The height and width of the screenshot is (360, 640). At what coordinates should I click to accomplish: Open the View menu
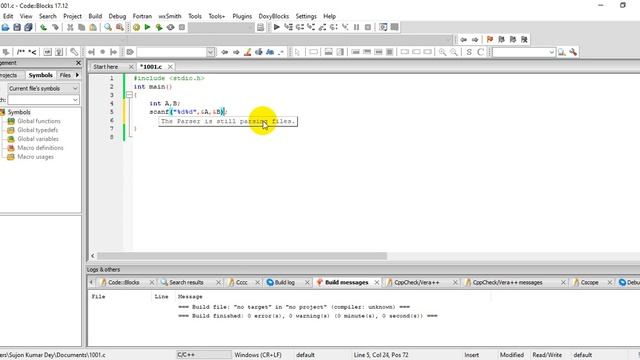[26, 16]
